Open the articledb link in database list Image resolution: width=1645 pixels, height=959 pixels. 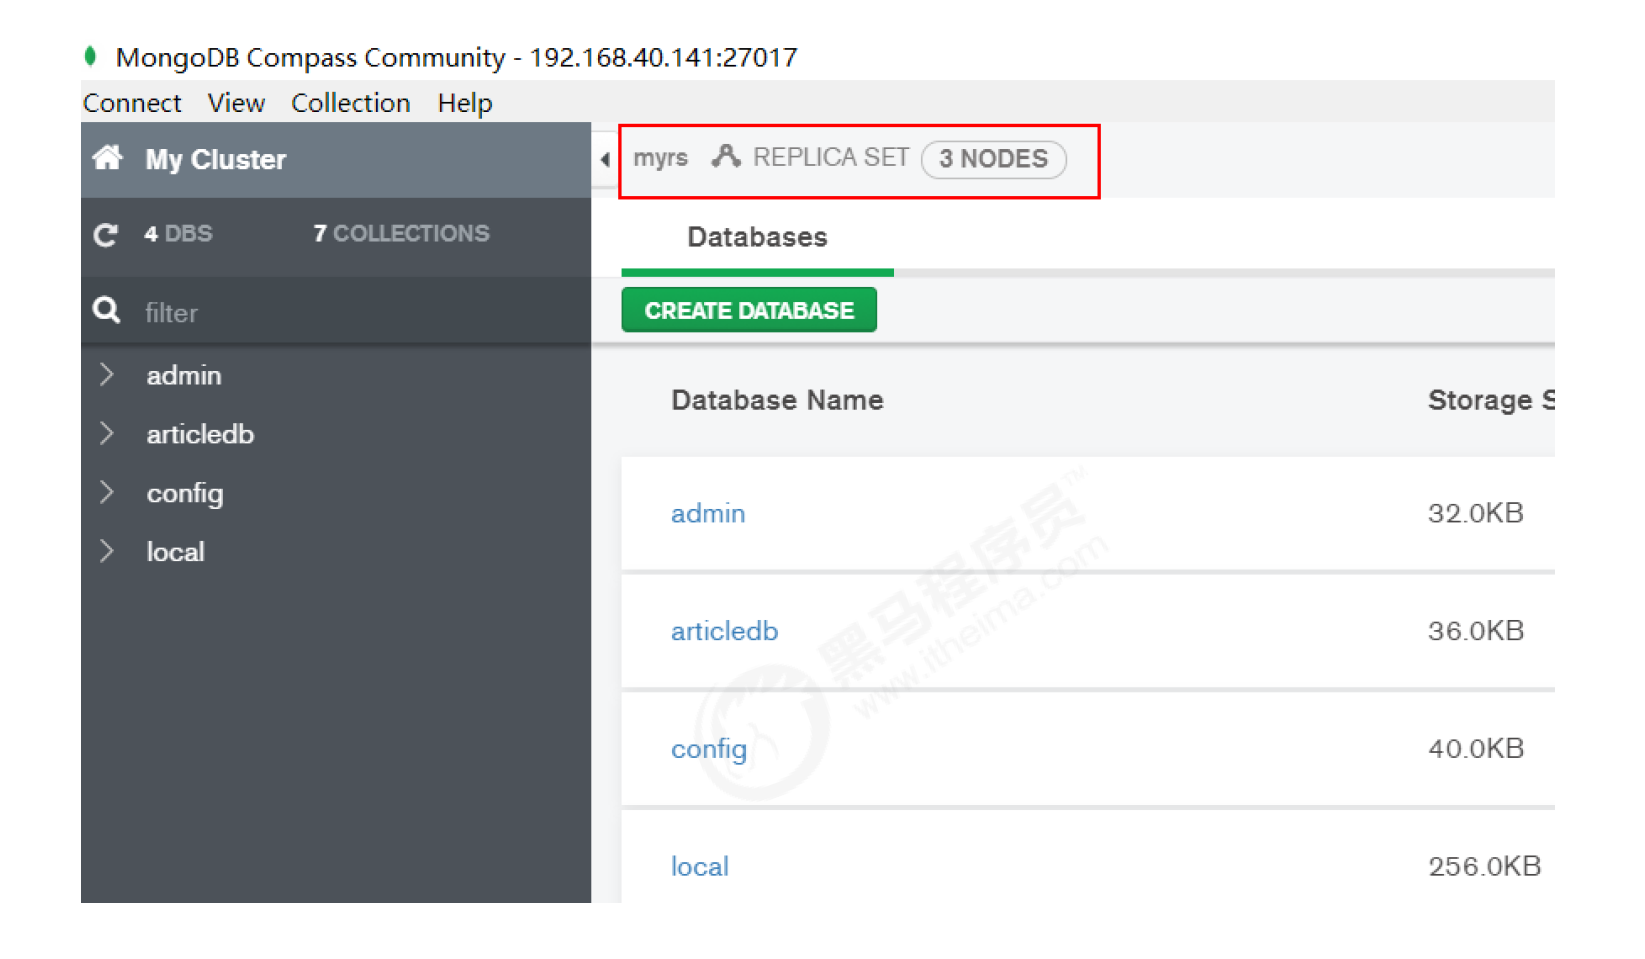tap(724, 631)
